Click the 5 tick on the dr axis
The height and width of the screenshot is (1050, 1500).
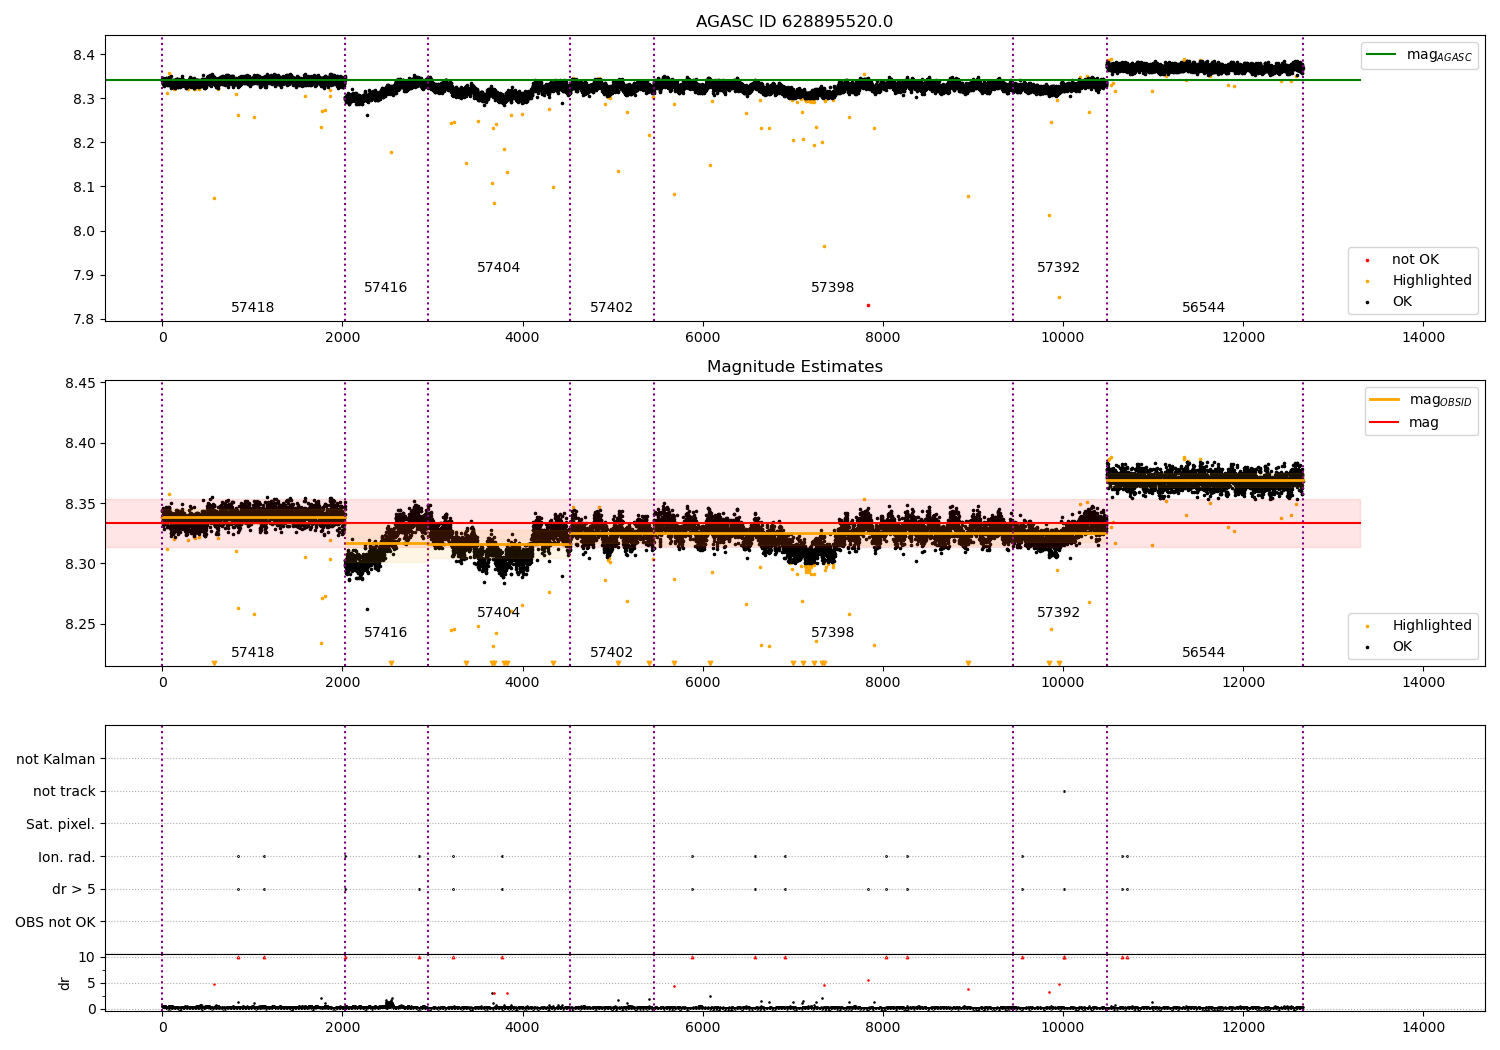(91, 983)
